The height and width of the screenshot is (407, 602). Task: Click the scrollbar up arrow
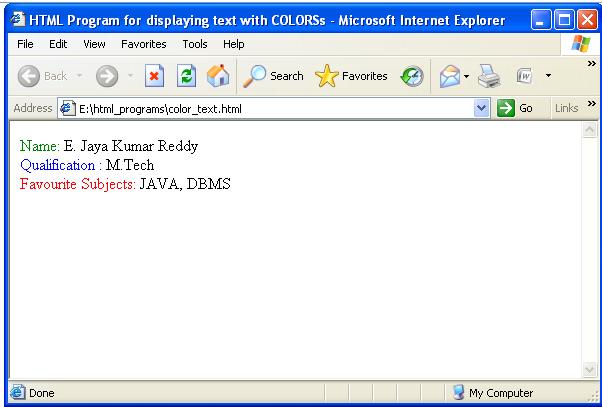coord(589,130)
